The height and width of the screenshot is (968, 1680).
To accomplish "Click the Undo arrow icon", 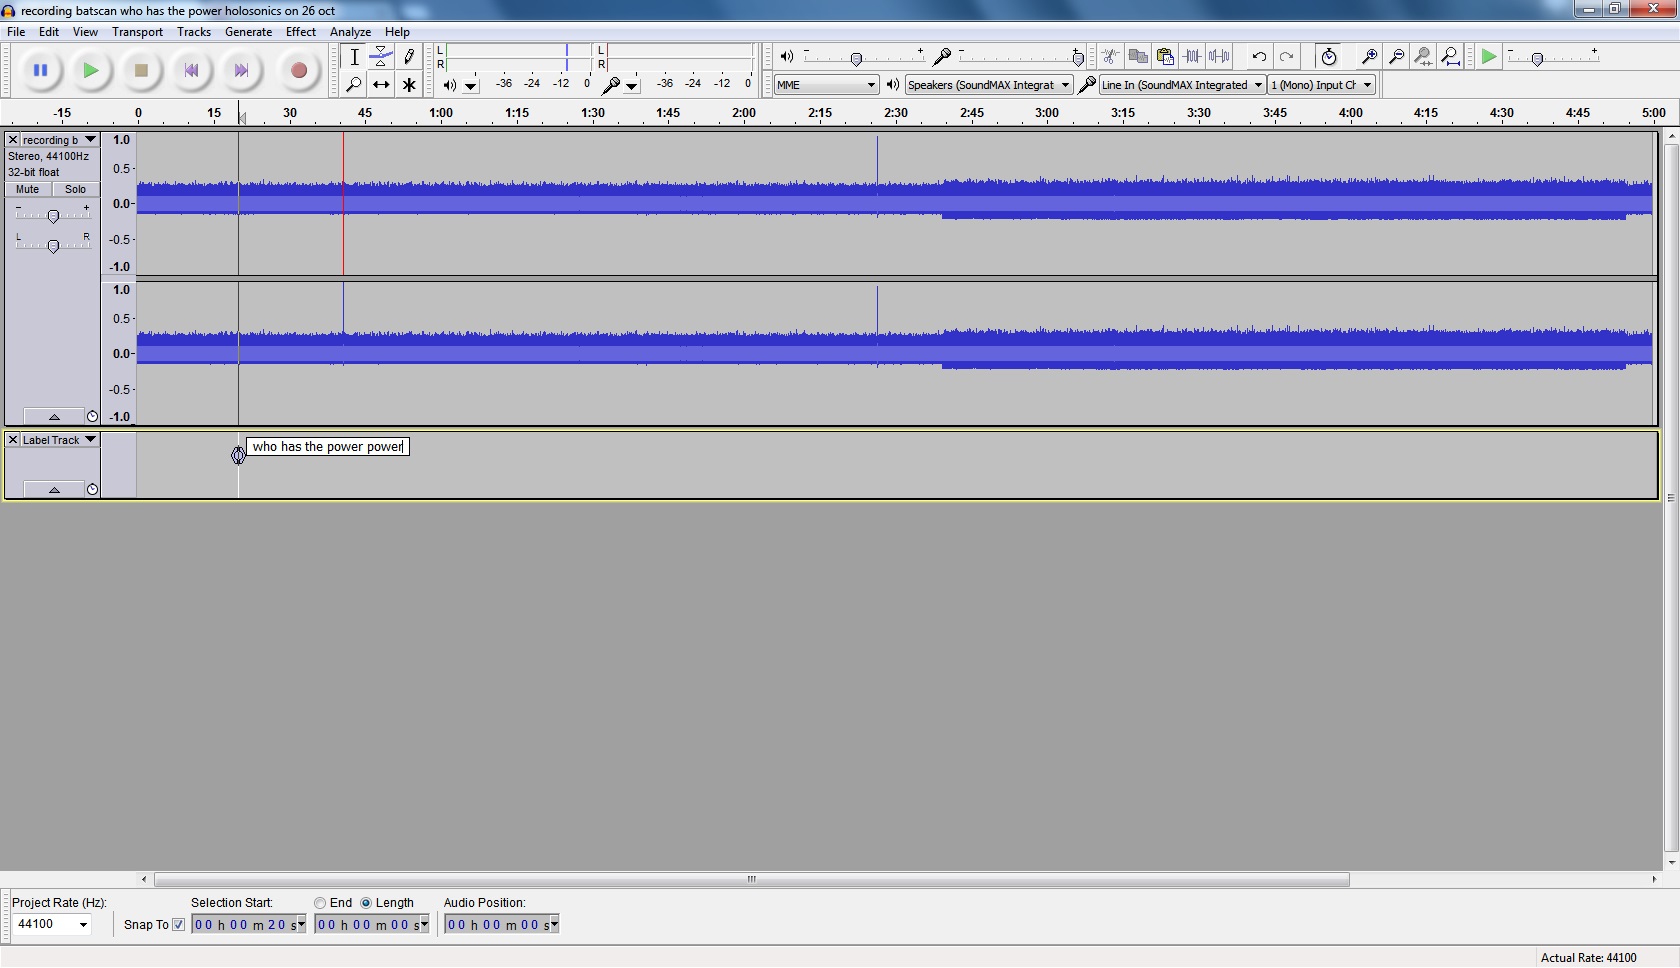I will (x=1259, y=57).
